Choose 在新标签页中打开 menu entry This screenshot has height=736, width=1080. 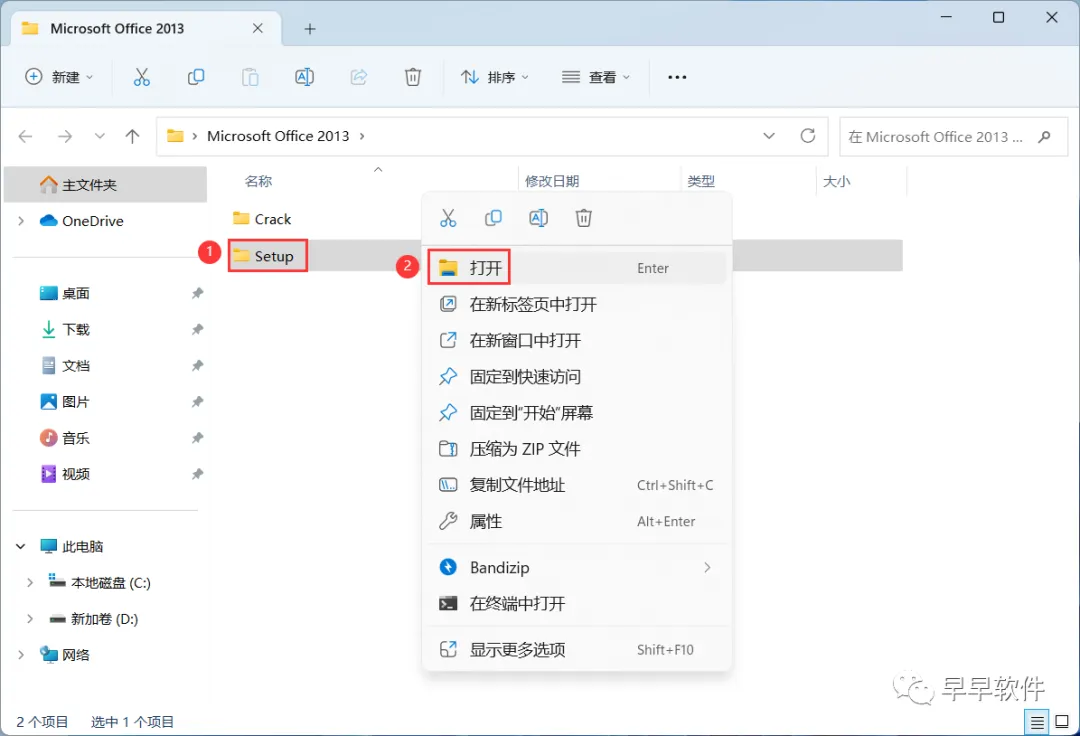577,304
